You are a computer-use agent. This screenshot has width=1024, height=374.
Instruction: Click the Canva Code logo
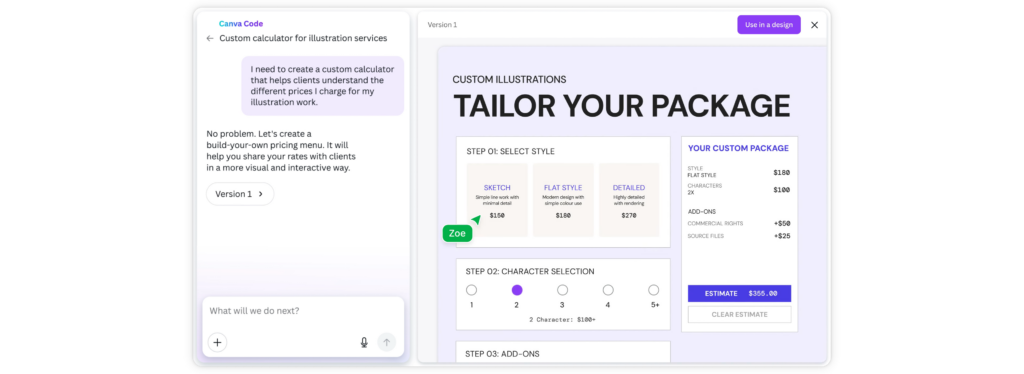pyautogui.click(x=241, y=23)
